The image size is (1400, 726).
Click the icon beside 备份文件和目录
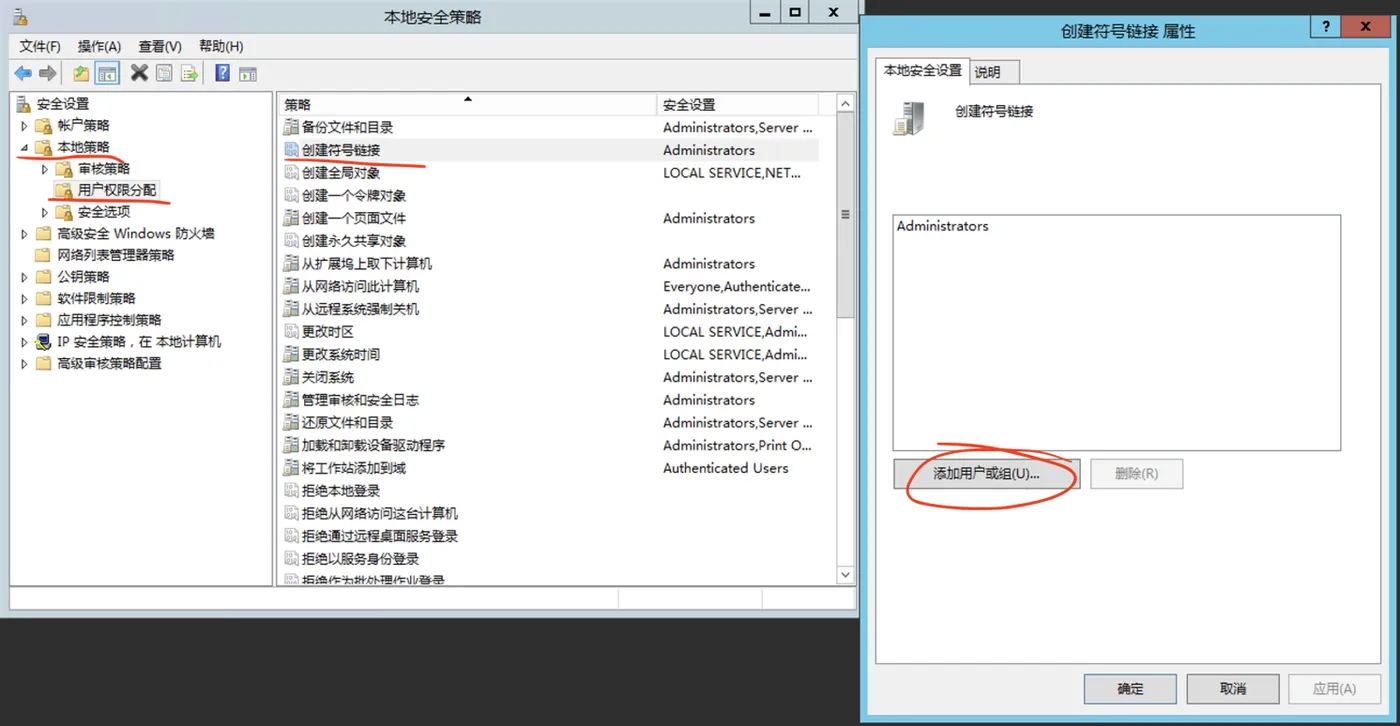291,127
